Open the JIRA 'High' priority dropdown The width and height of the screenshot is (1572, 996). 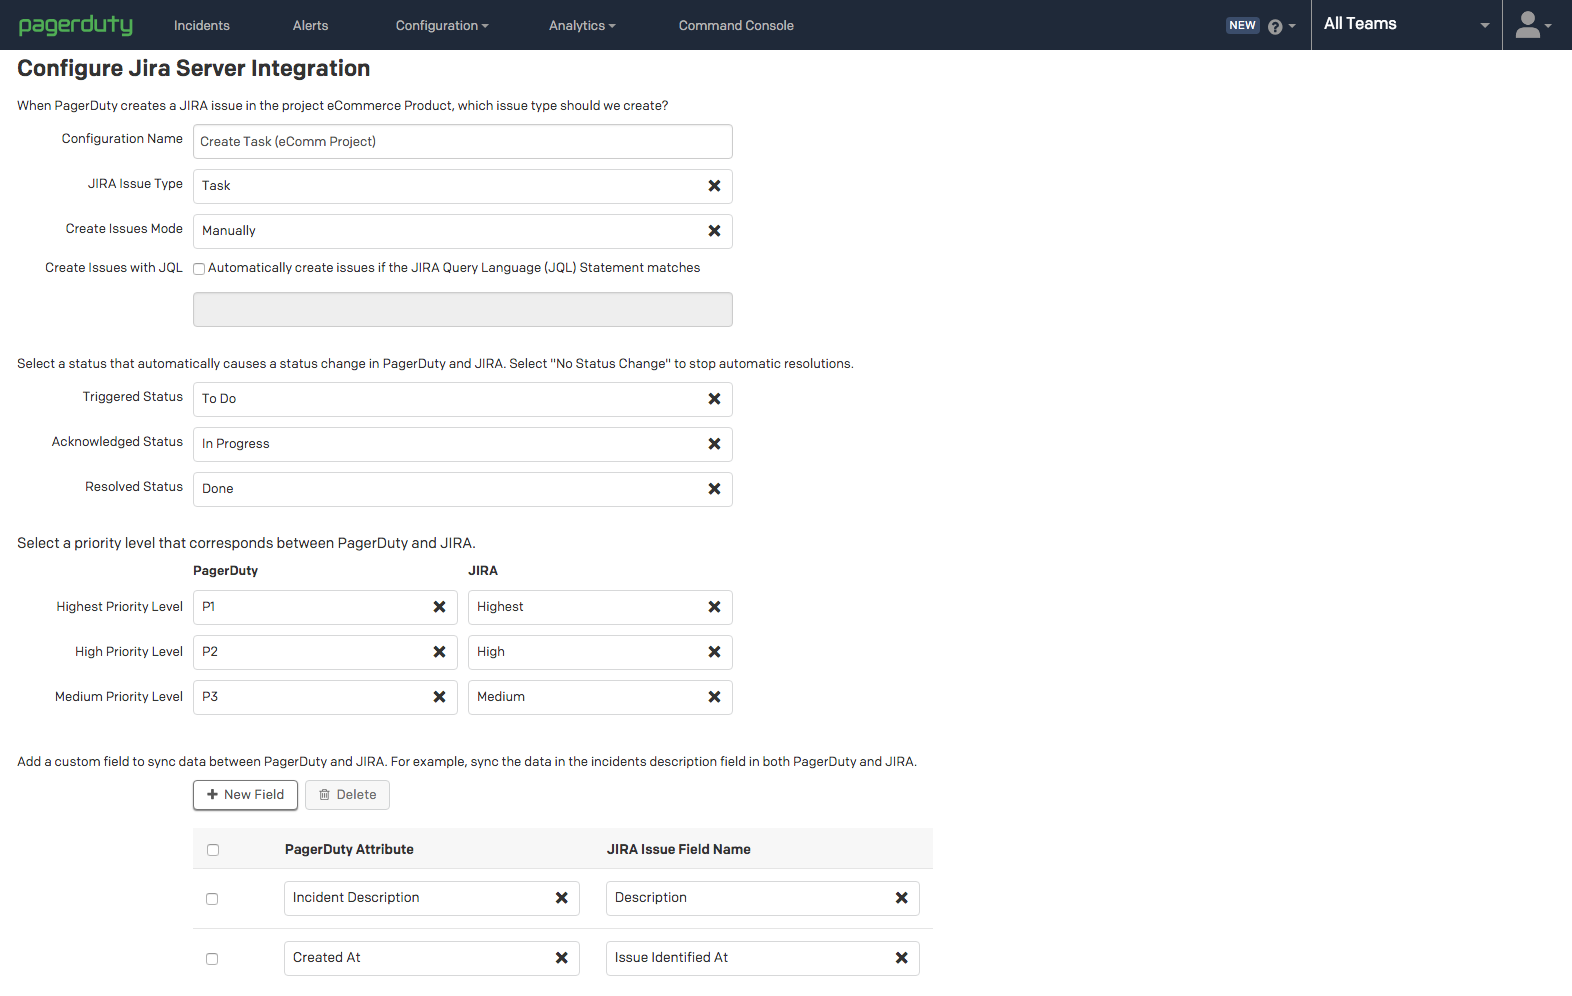(600, 652)
